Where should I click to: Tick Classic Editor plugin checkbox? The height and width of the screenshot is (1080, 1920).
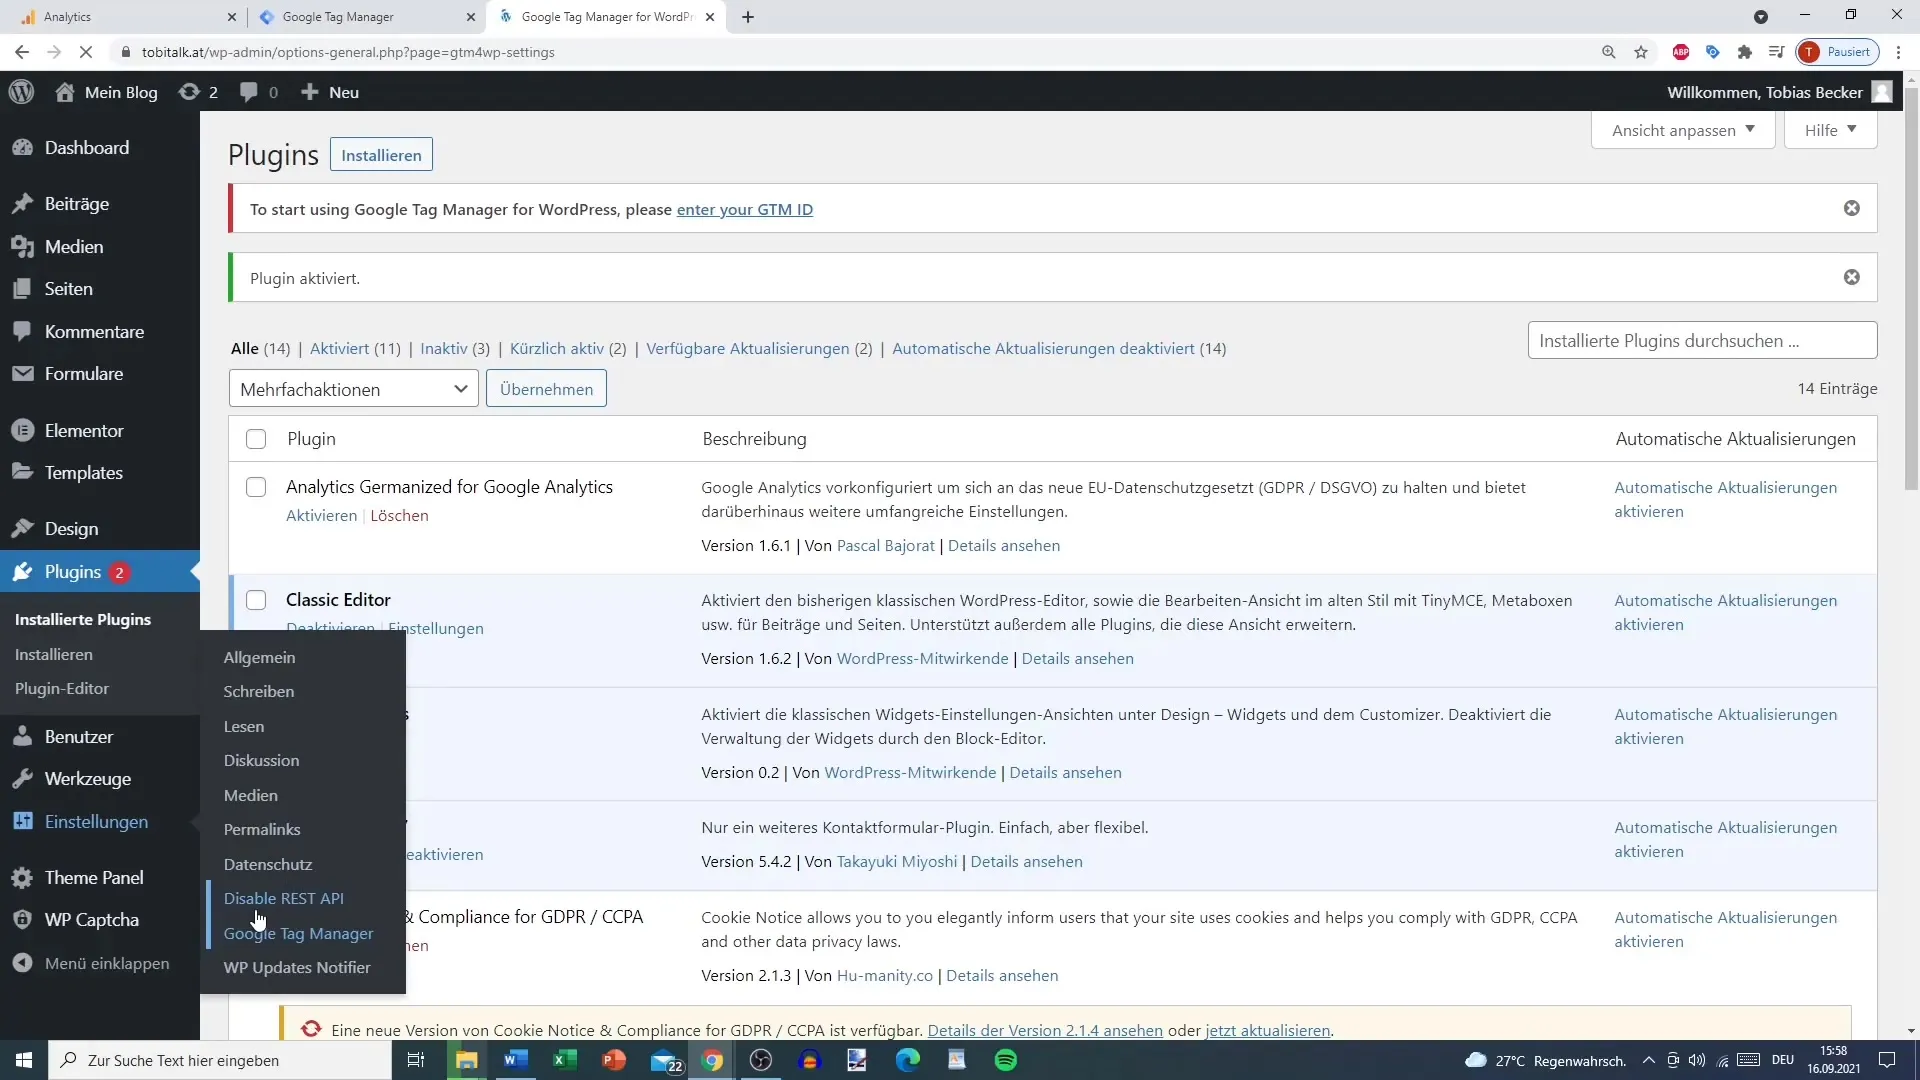[256, 600]
